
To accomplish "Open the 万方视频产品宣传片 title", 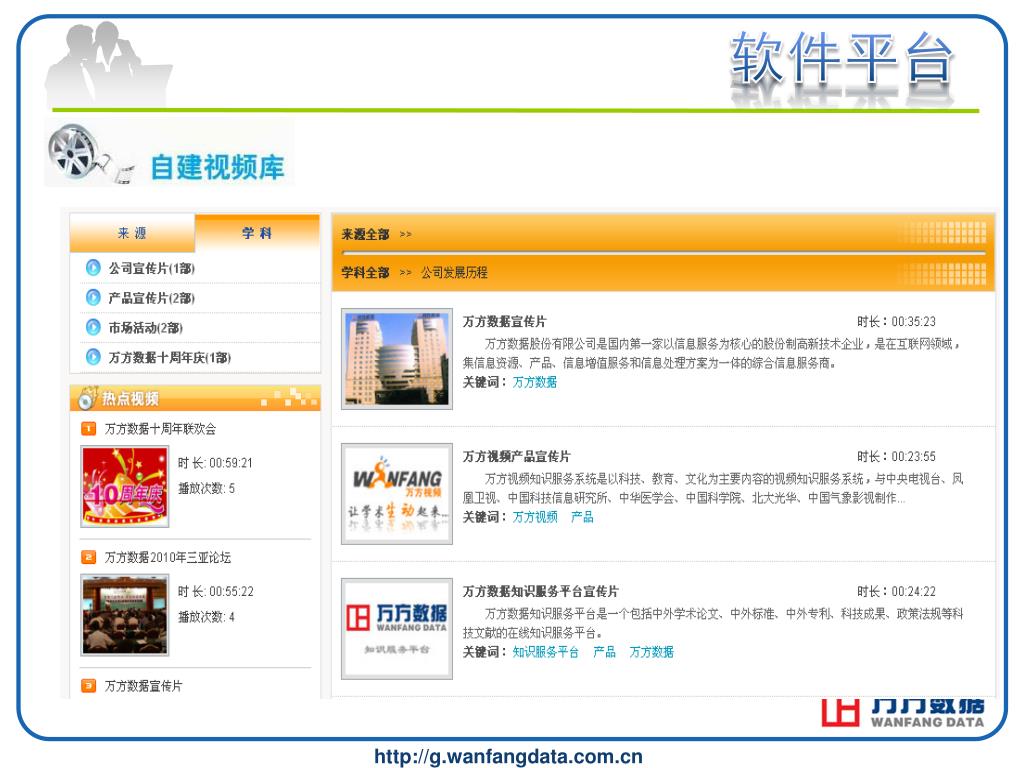I will 516,456.
